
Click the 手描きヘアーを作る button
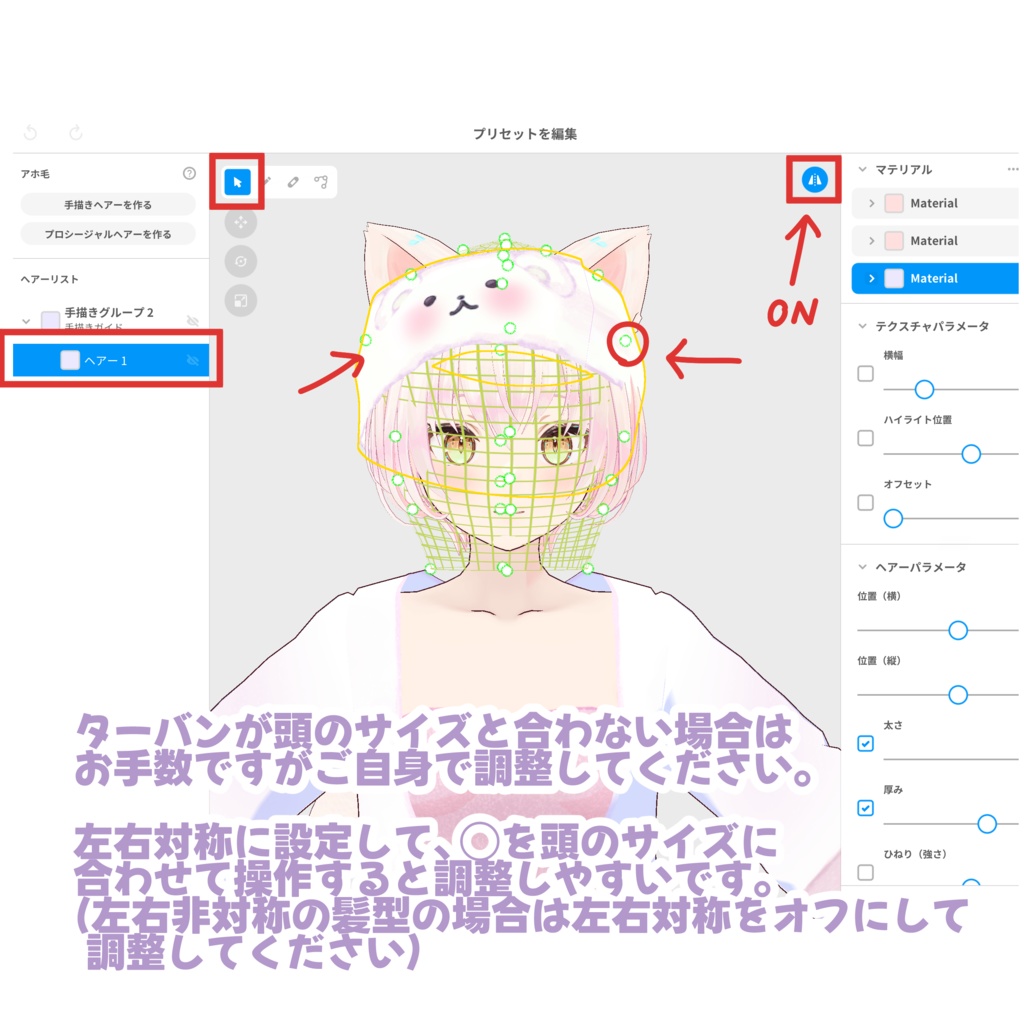[108, 203]
